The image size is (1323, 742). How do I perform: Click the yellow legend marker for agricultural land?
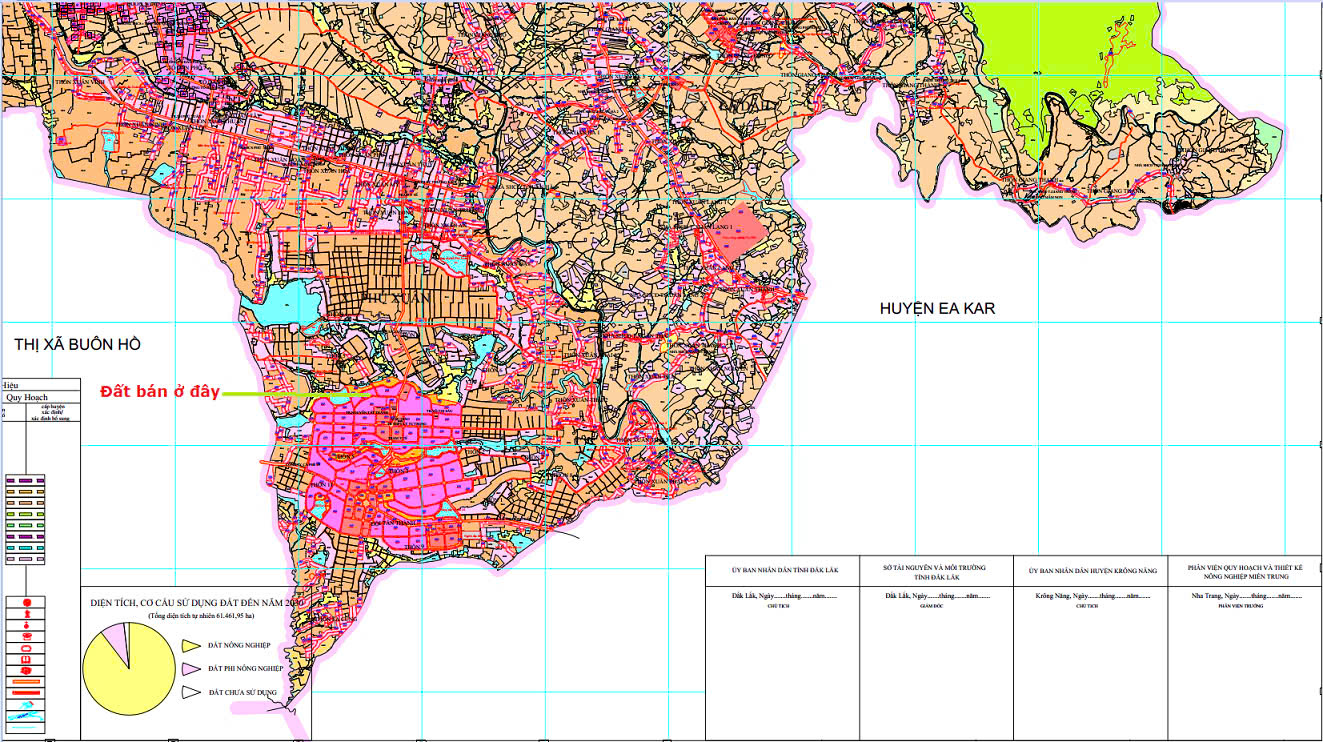coord(190,647)
